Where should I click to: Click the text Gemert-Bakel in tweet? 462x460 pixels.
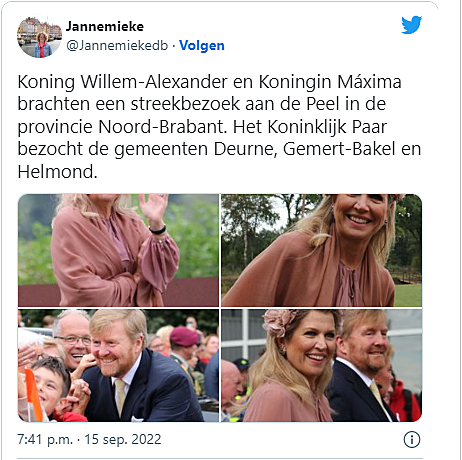point(339,149)
